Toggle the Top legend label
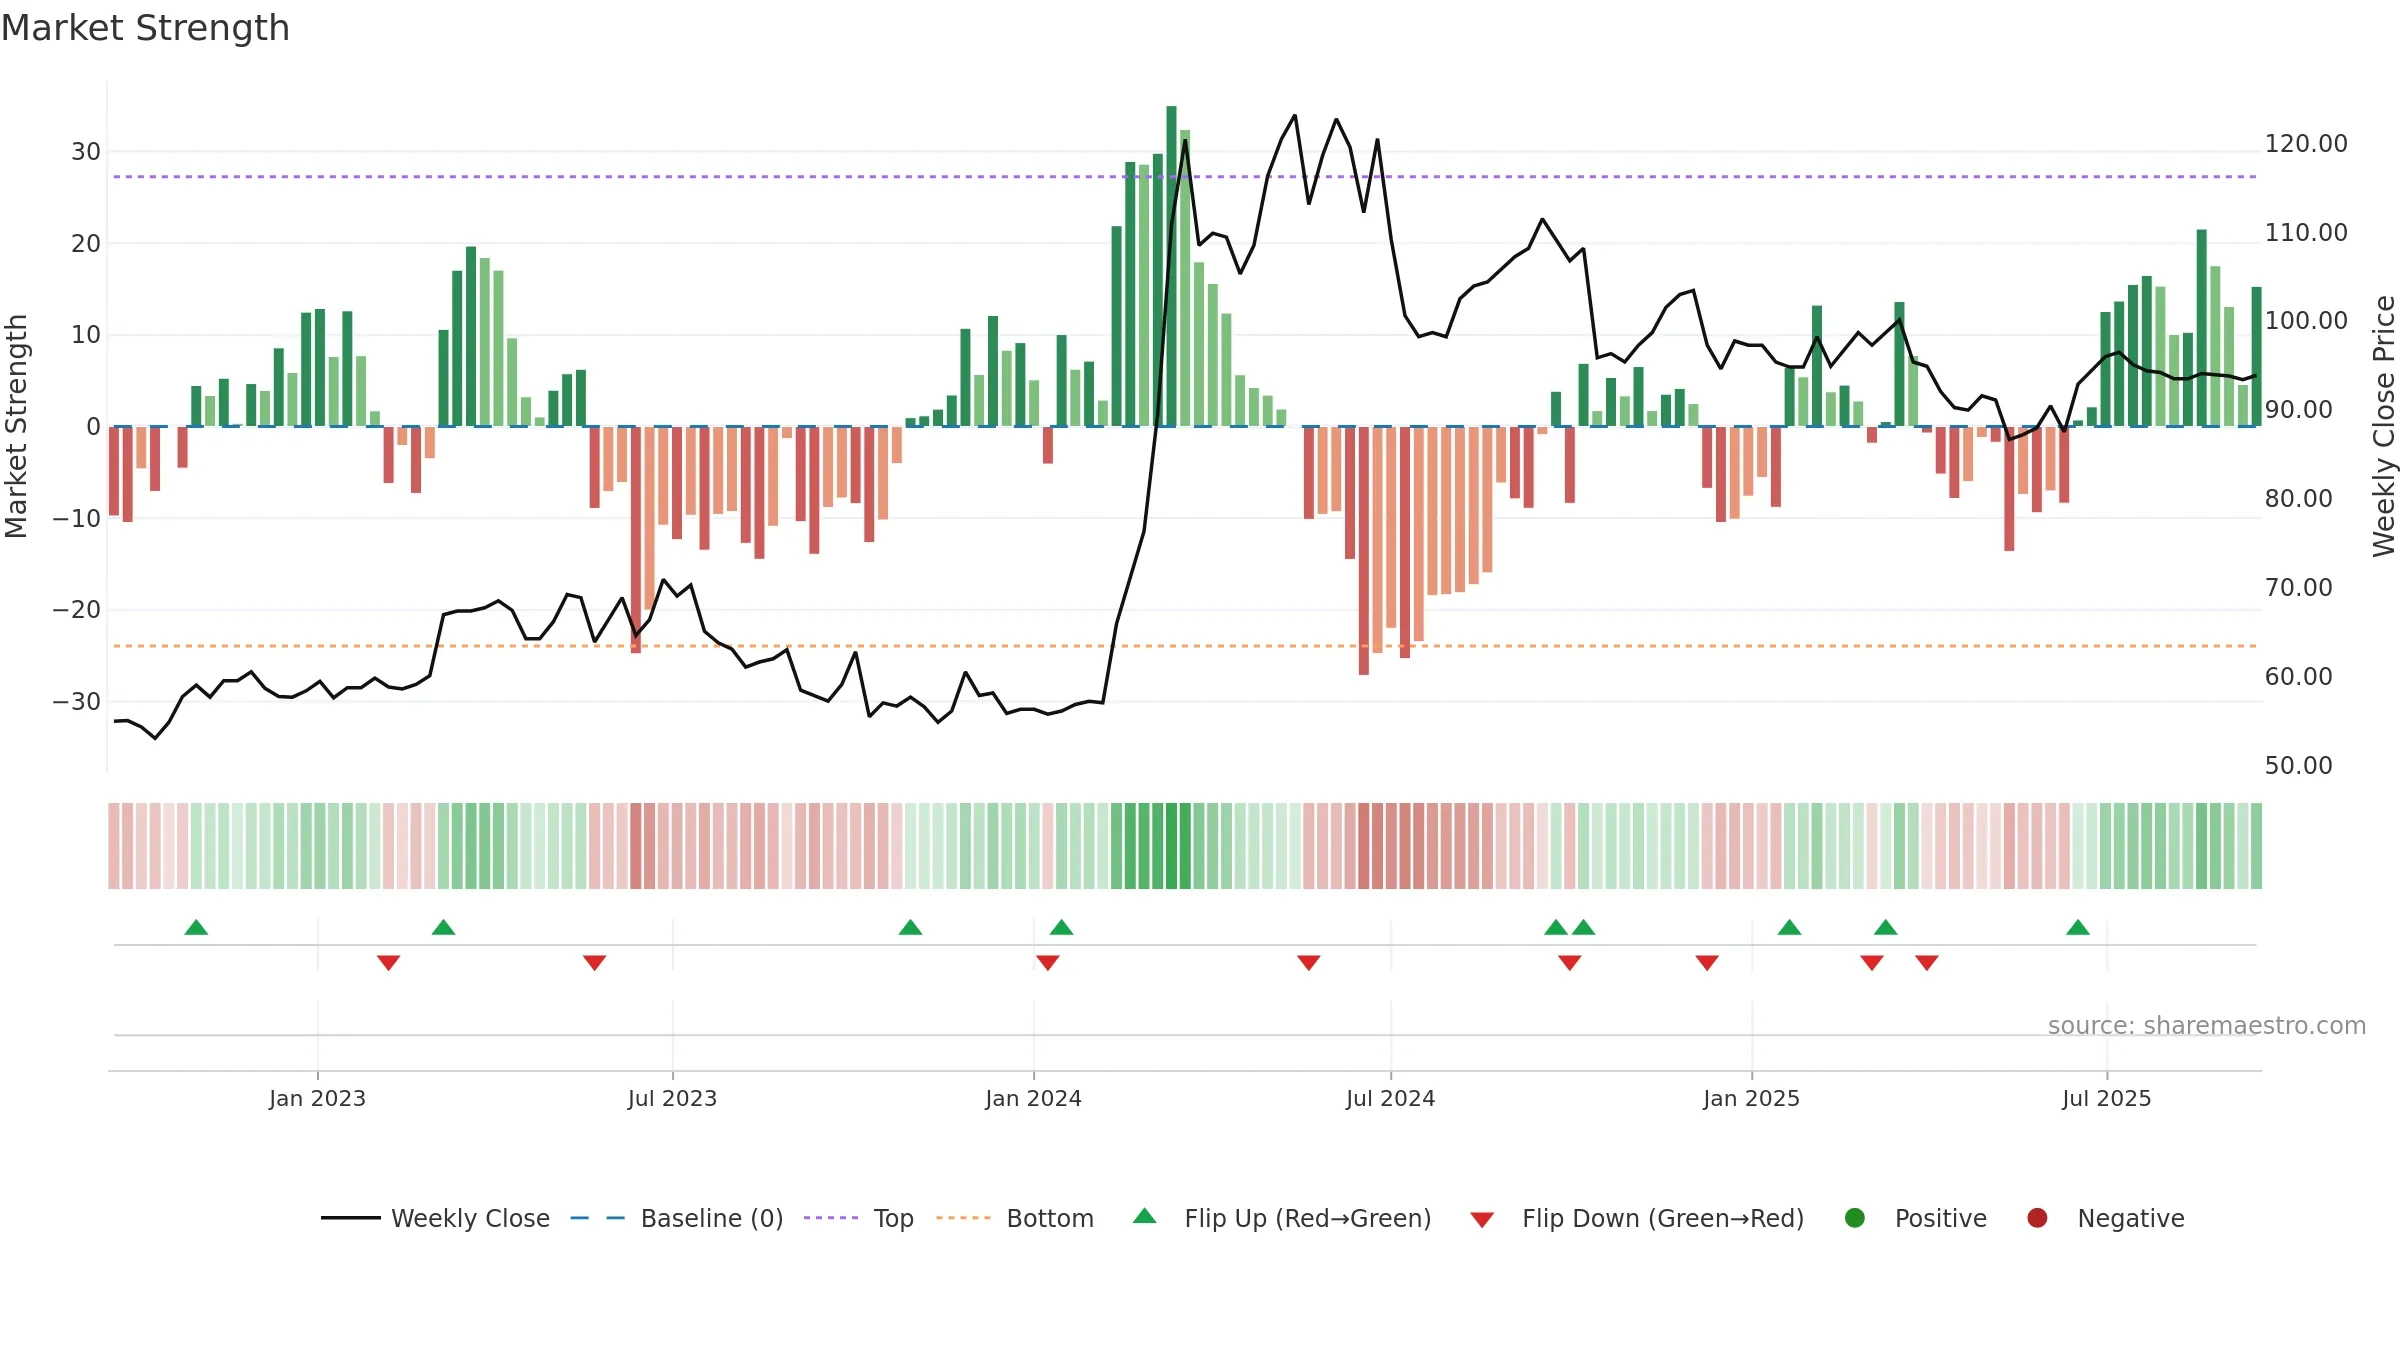2400x1350 pixels. pyautogui.click(x=893, y=1219)
